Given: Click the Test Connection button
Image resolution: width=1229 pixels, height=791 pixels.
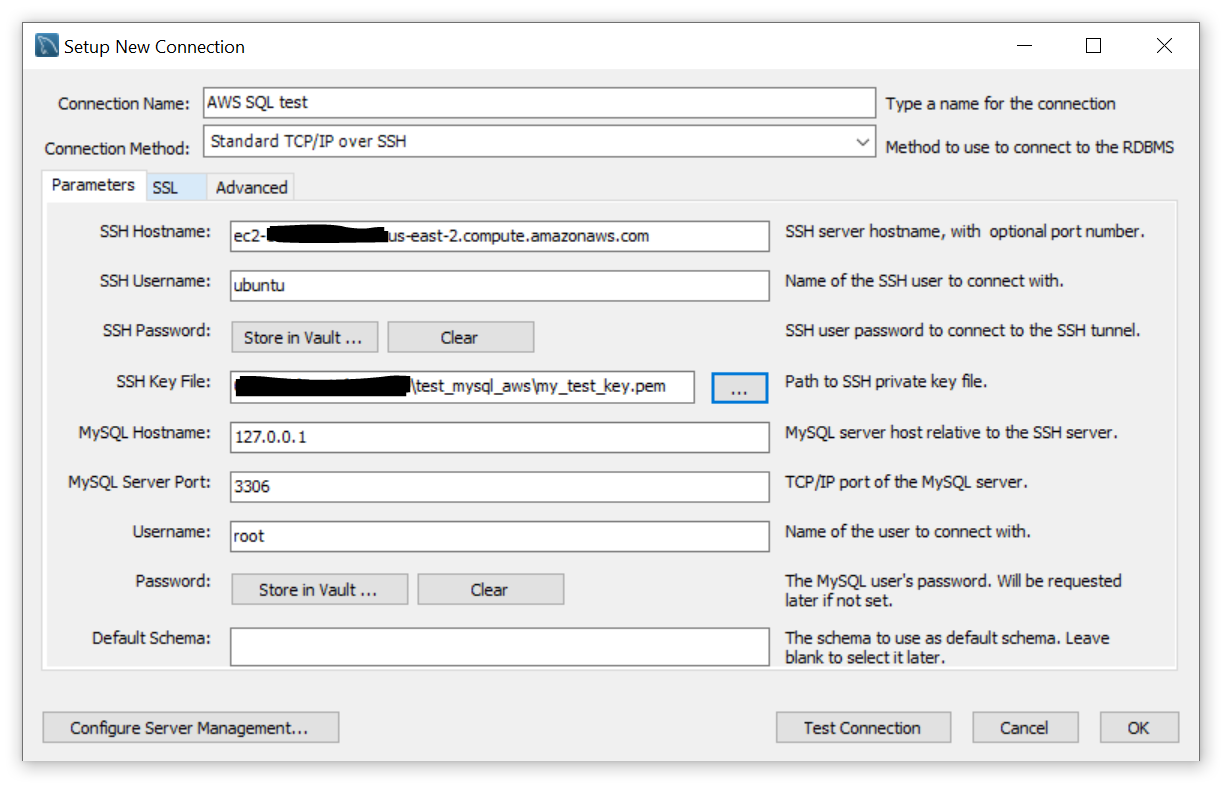Looking at the screenshot, I should pyautogui.click(x=863, y=727).
